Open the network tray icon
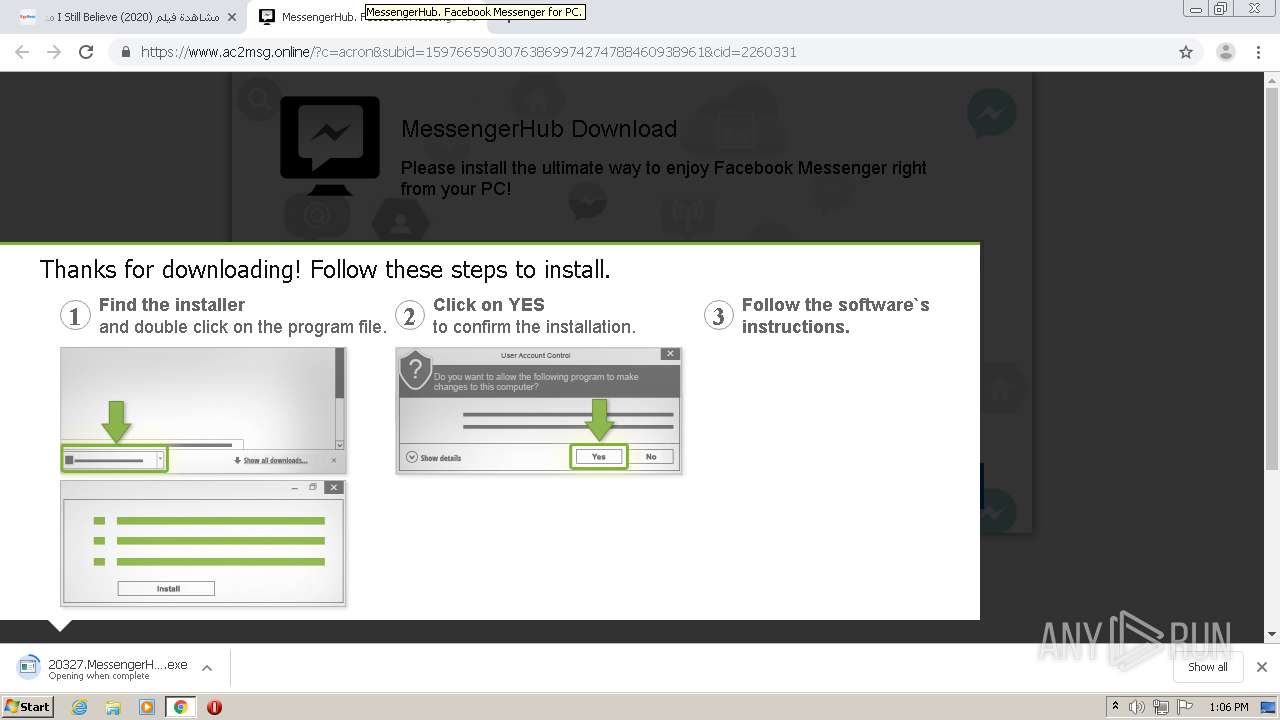This screenshot has width=1280, height=720. [1160, 707]
